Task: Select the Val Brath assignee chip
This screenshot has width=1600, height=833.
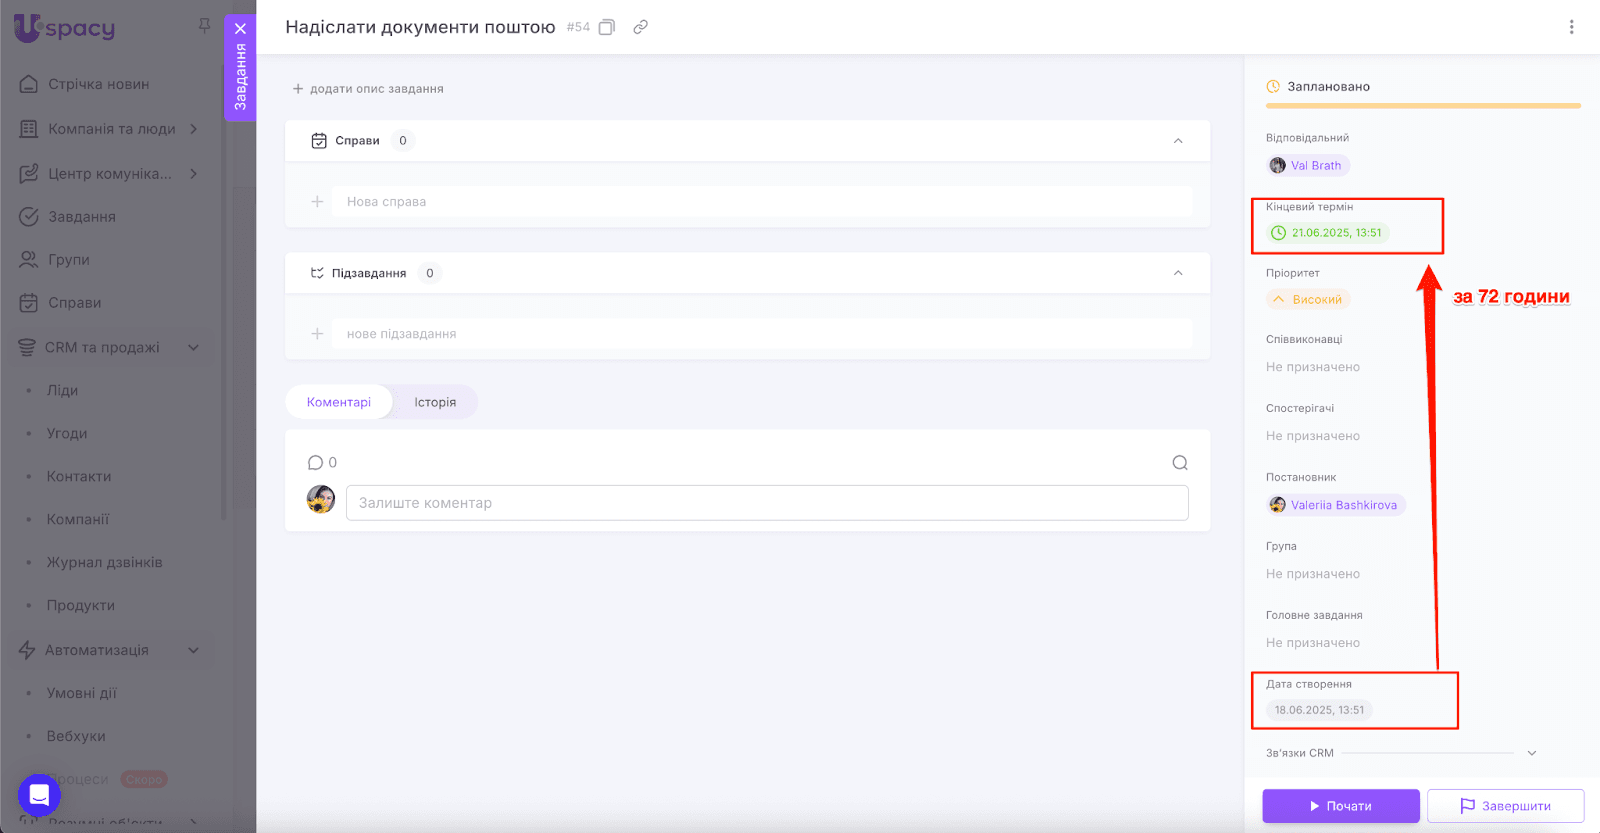Action: [x=1308, y=166]
